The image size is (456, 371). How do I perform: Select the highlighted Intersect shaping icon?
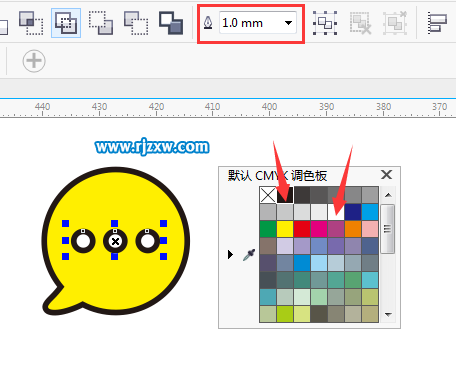tap(66, 23)
